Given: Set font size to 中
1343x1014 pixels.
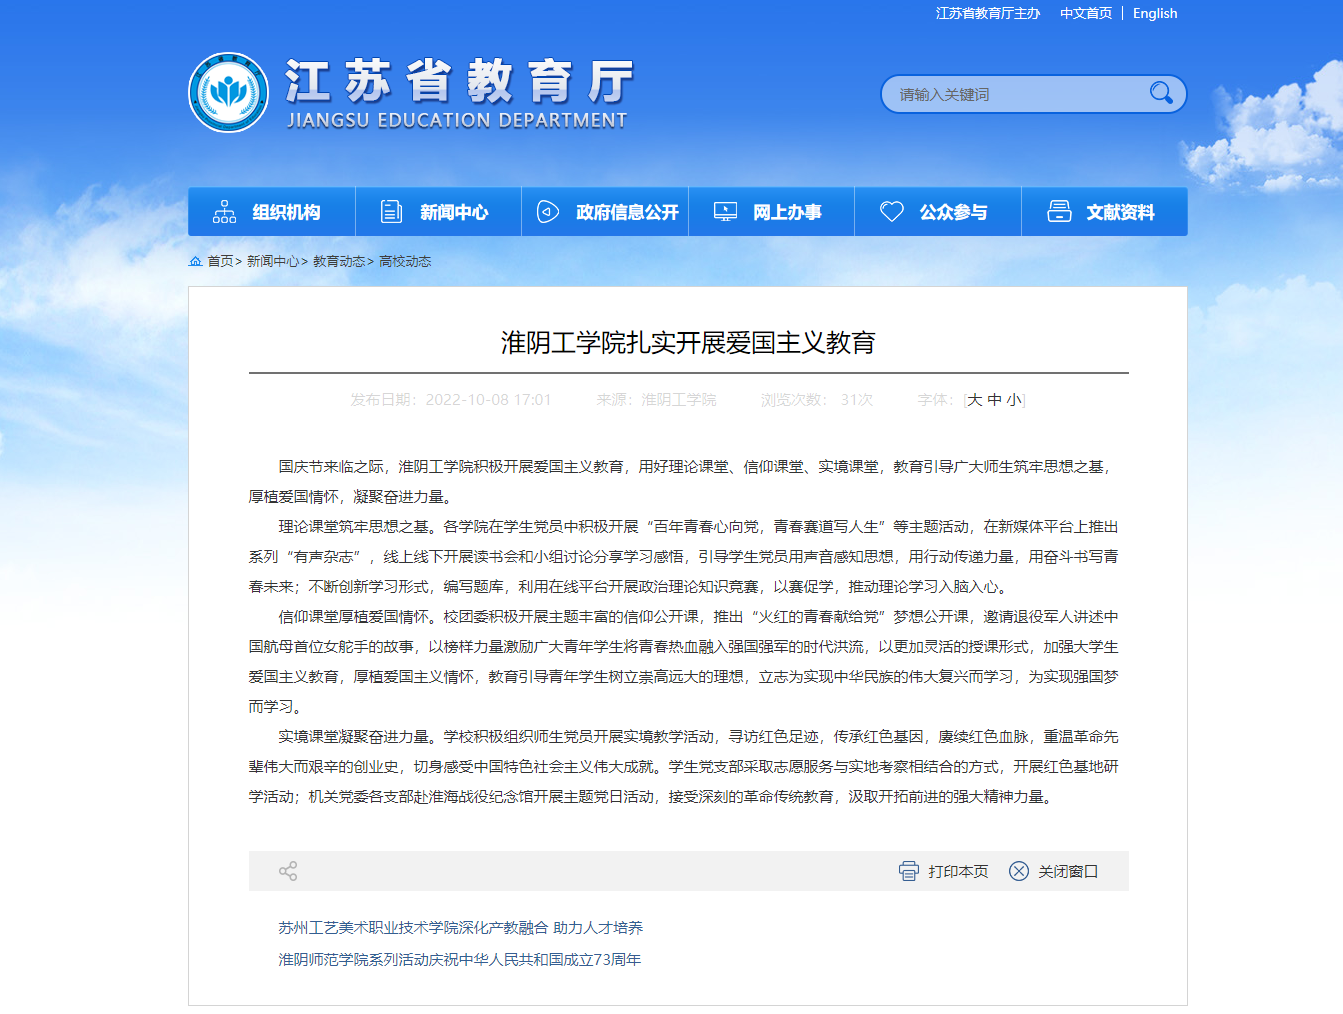Looking at the screenshot, I should point(994,400).
